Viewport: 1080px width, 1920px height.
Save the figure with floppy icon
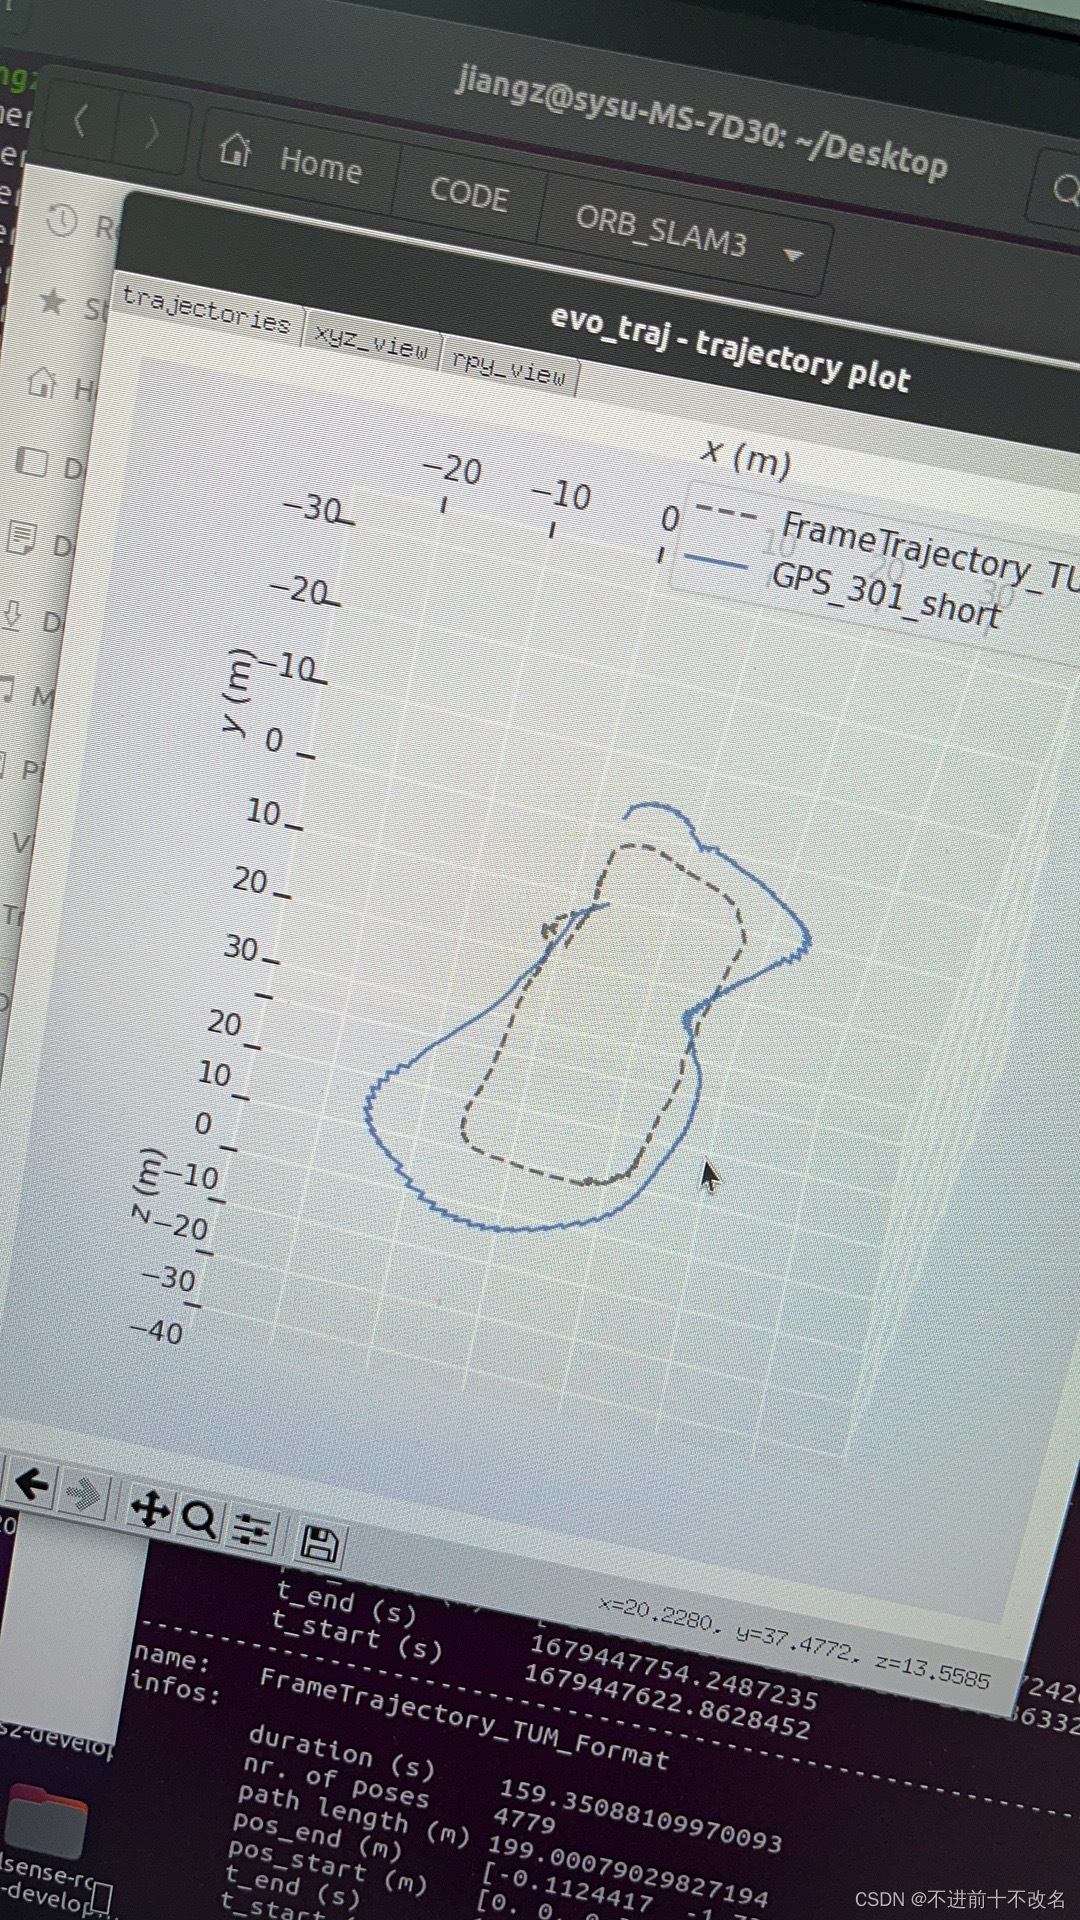point(320,1545)
